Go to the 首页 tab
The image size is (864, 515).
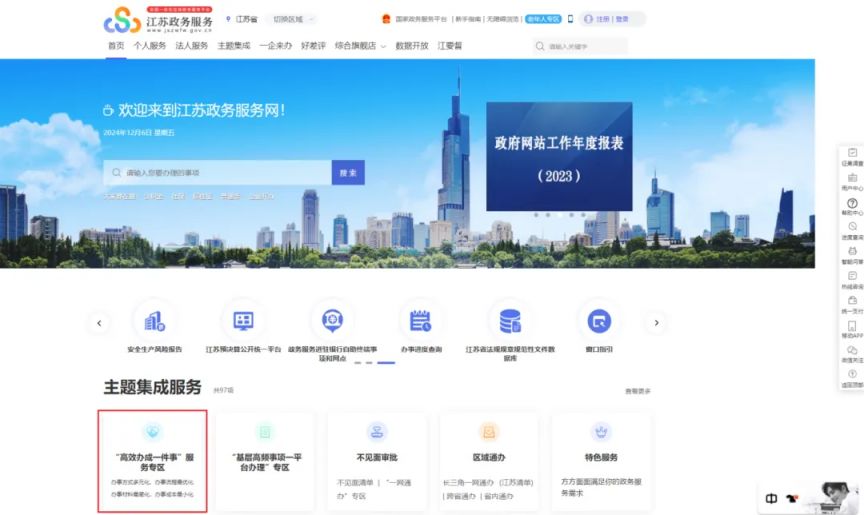click(x=116, y=46)
